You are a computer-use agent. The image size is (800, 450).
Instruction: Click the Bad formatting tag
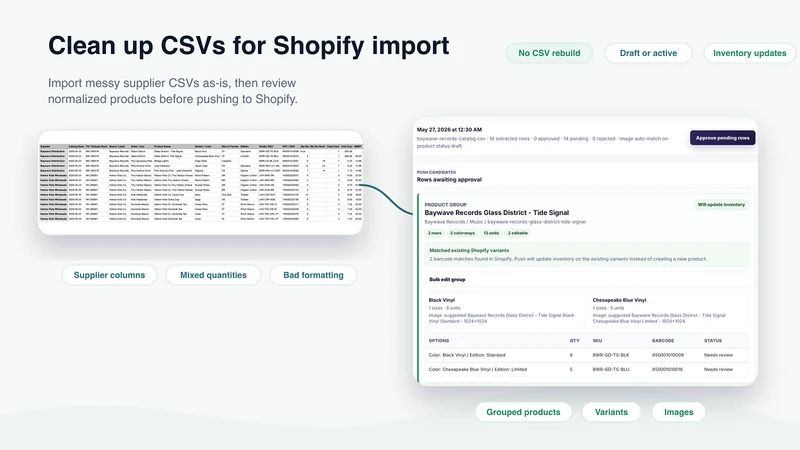coord(313,275)
